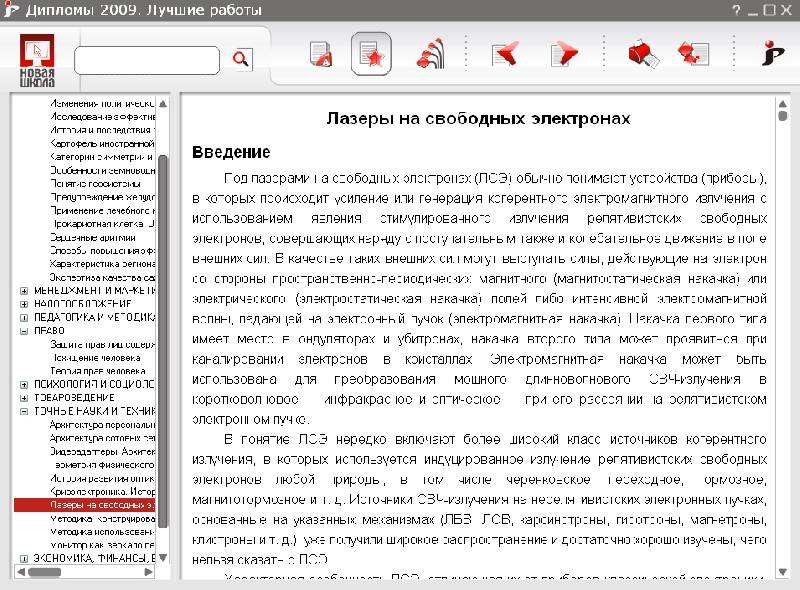
Task: Click tree horizontal scroll-right arrow
Action: pyautogui.click(x=148, y=572)
